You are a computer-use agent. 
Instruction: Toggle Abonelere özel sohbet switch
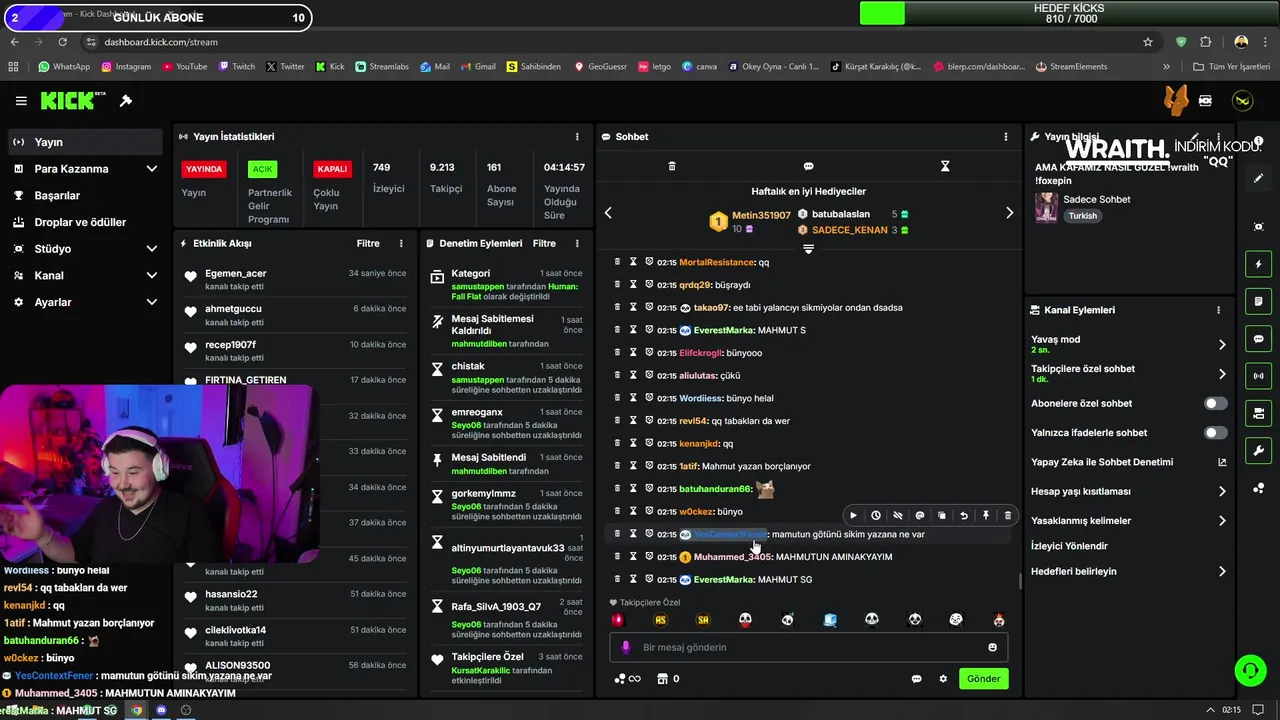(1215, 403)
